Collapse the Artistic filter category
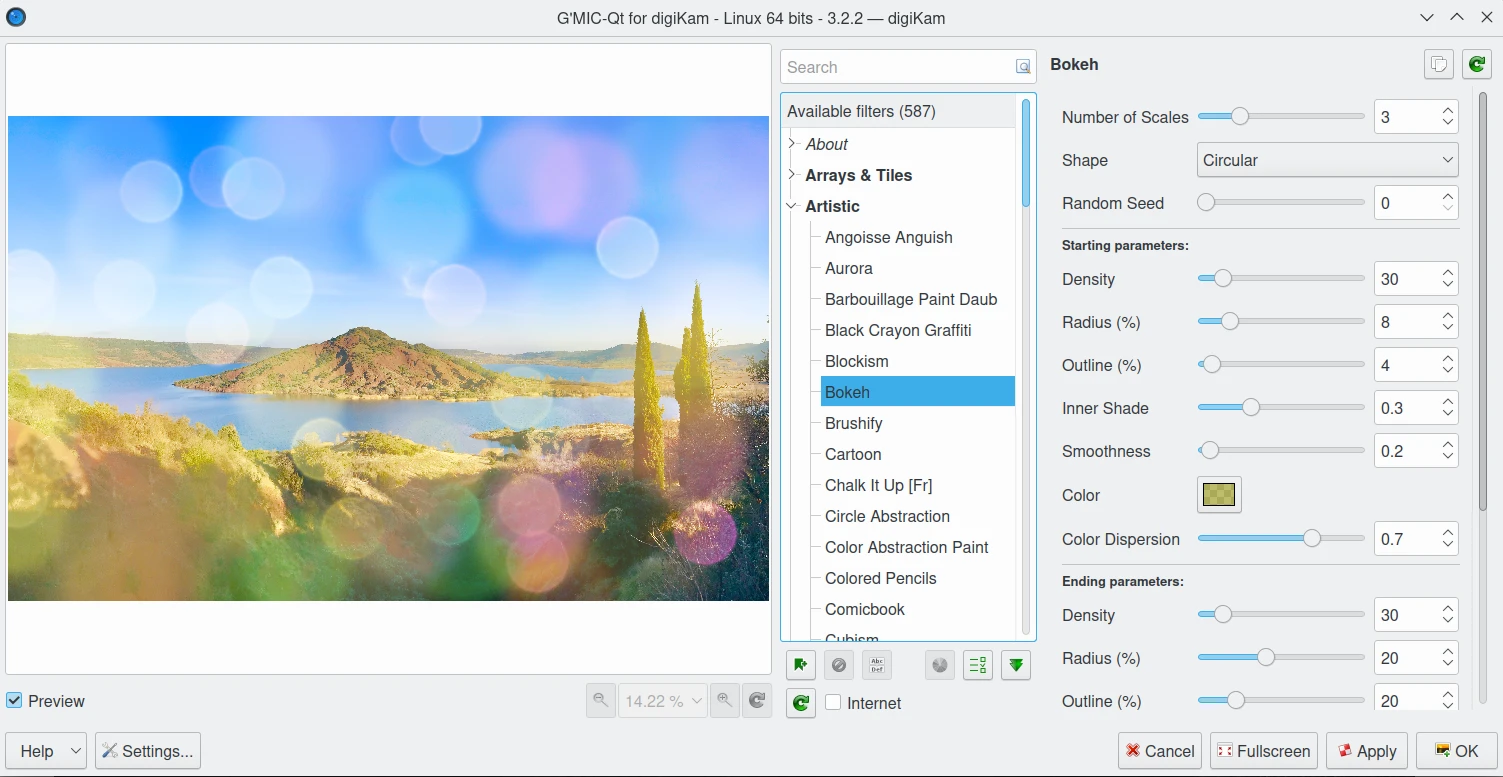 (x=792, y=206)
